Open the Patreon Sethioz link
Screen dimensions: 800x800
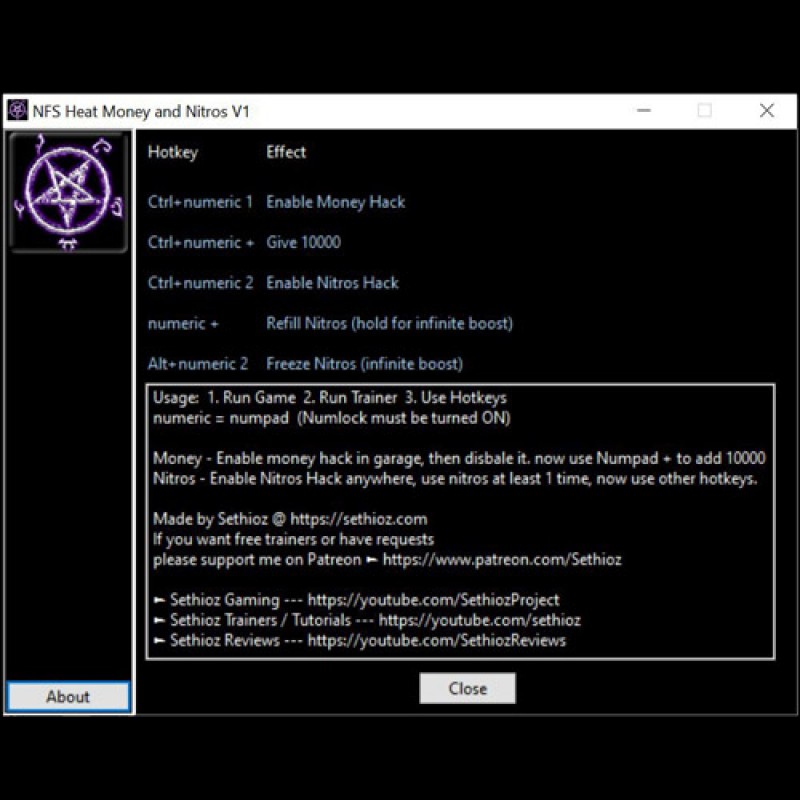502,560
